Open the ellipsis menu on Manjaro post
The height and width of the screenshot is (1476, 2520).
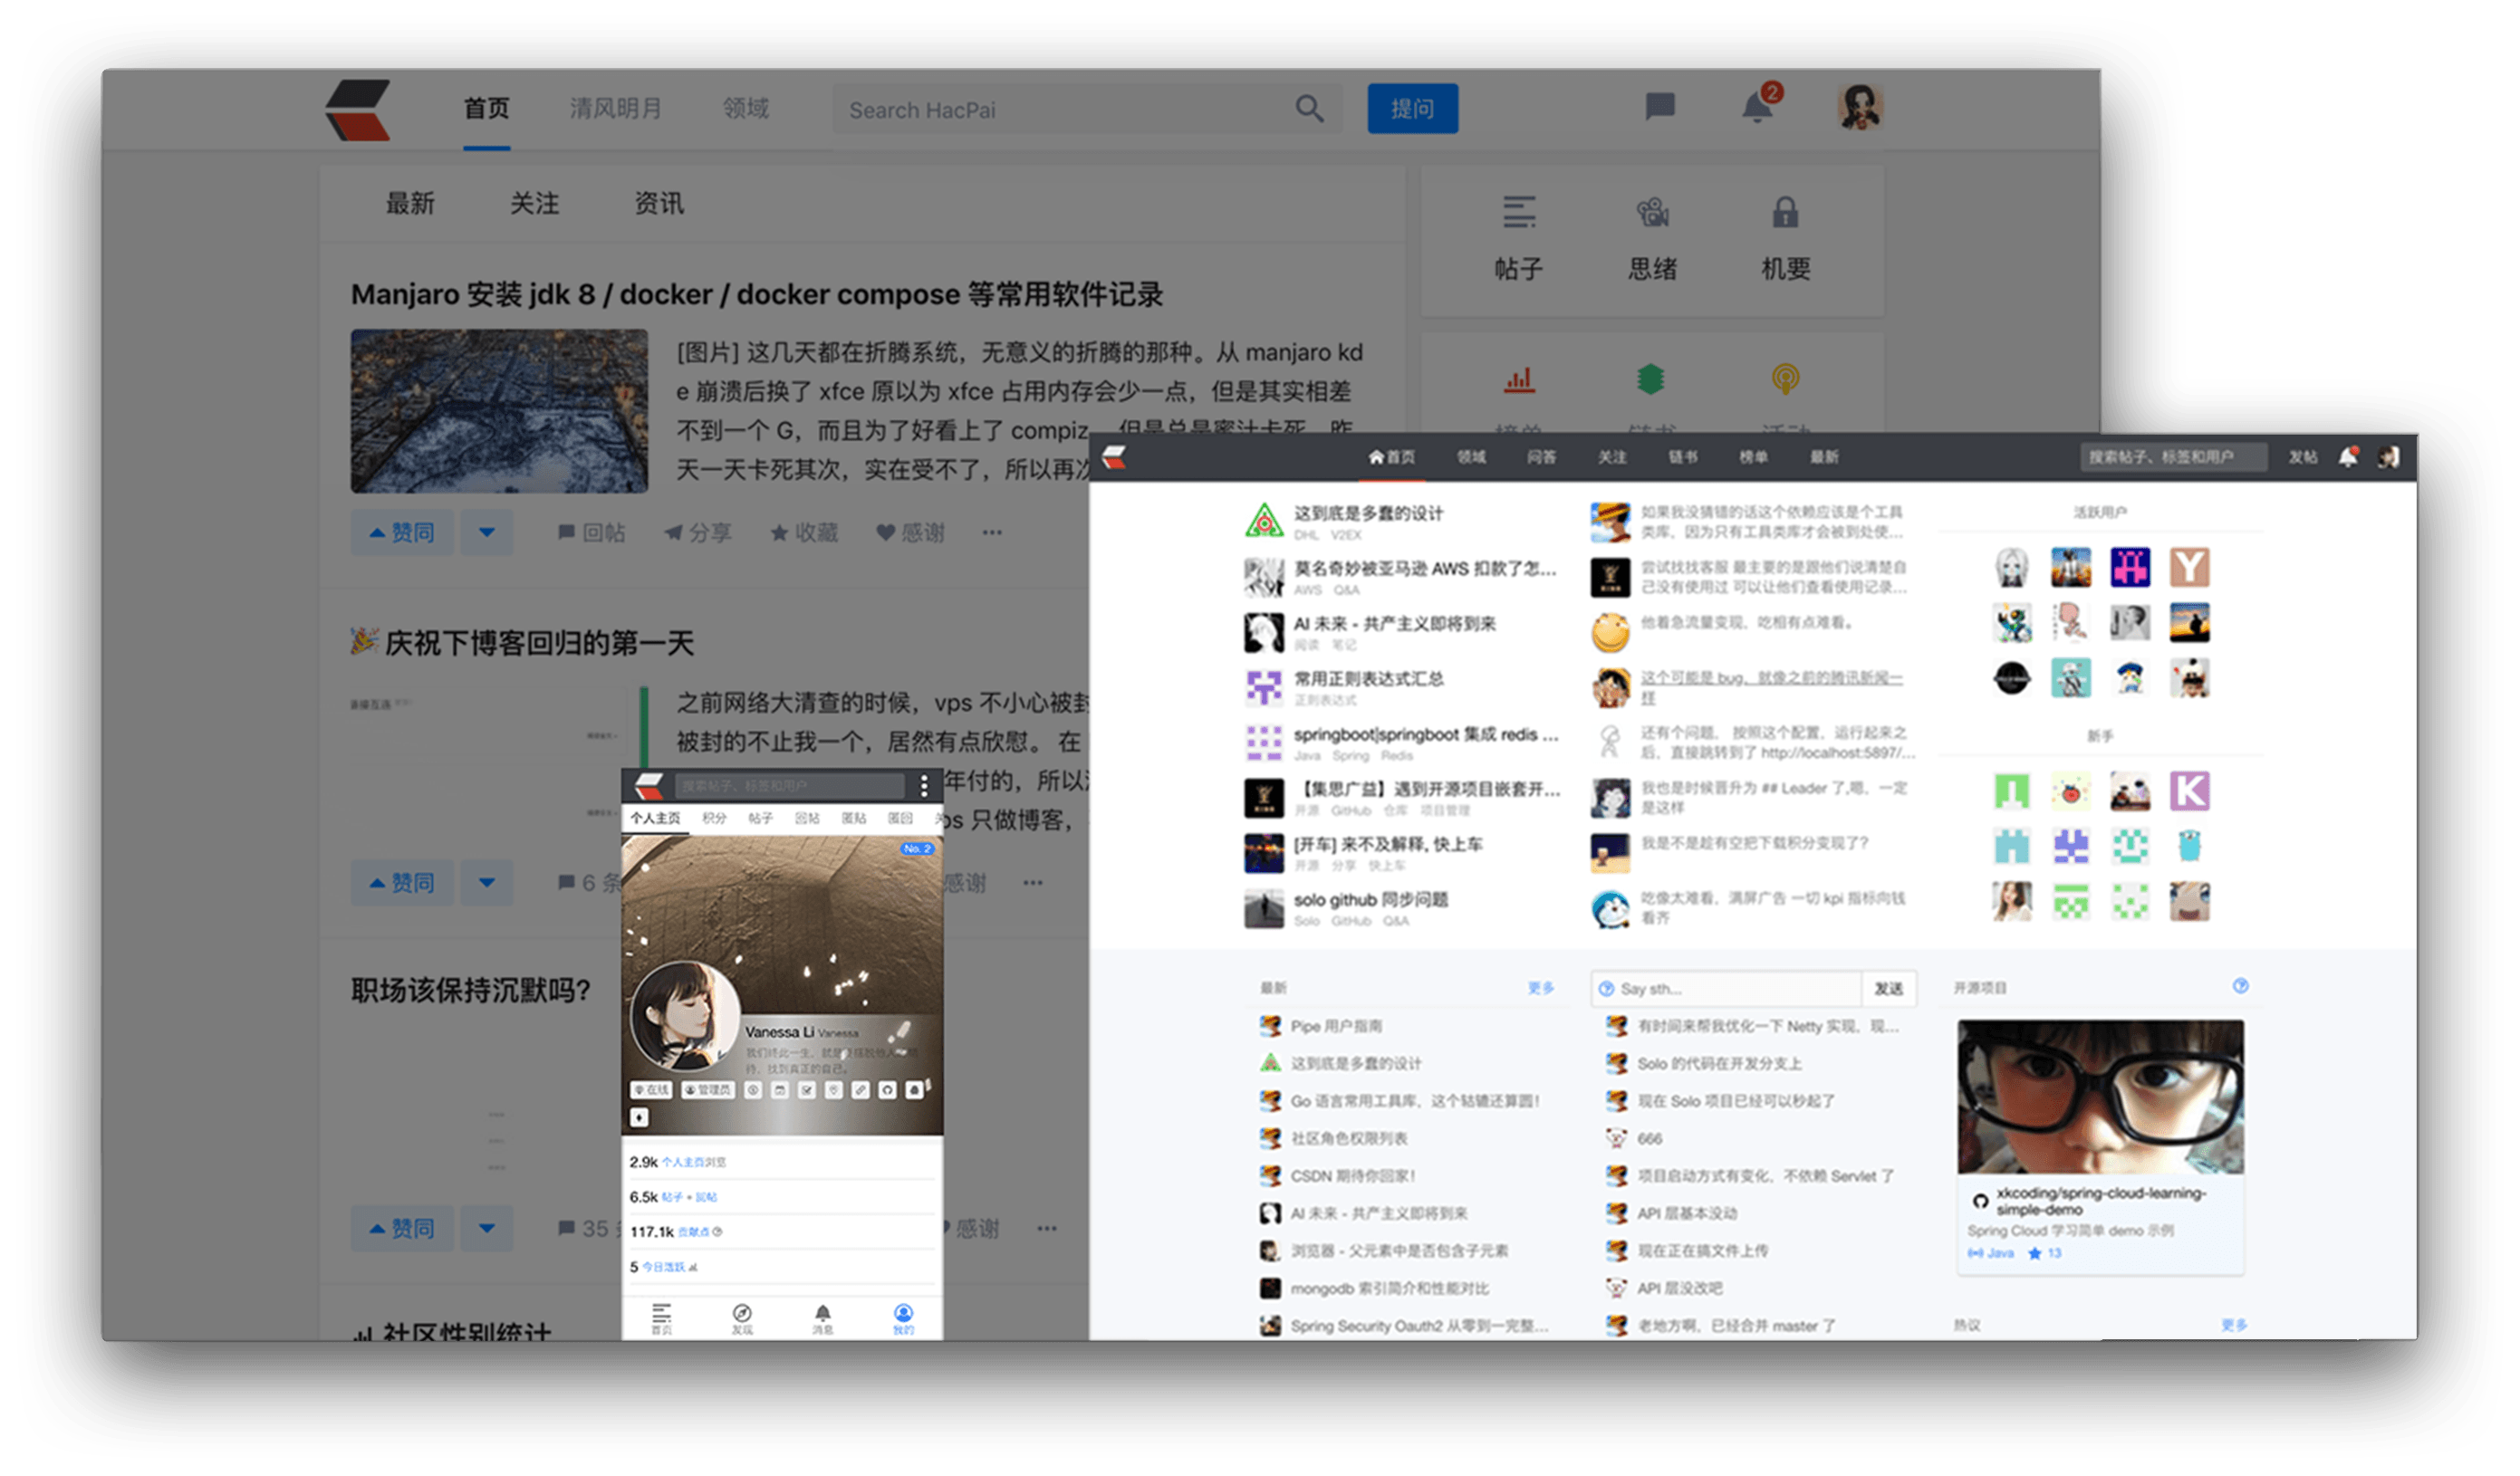(x=992, y=533)
